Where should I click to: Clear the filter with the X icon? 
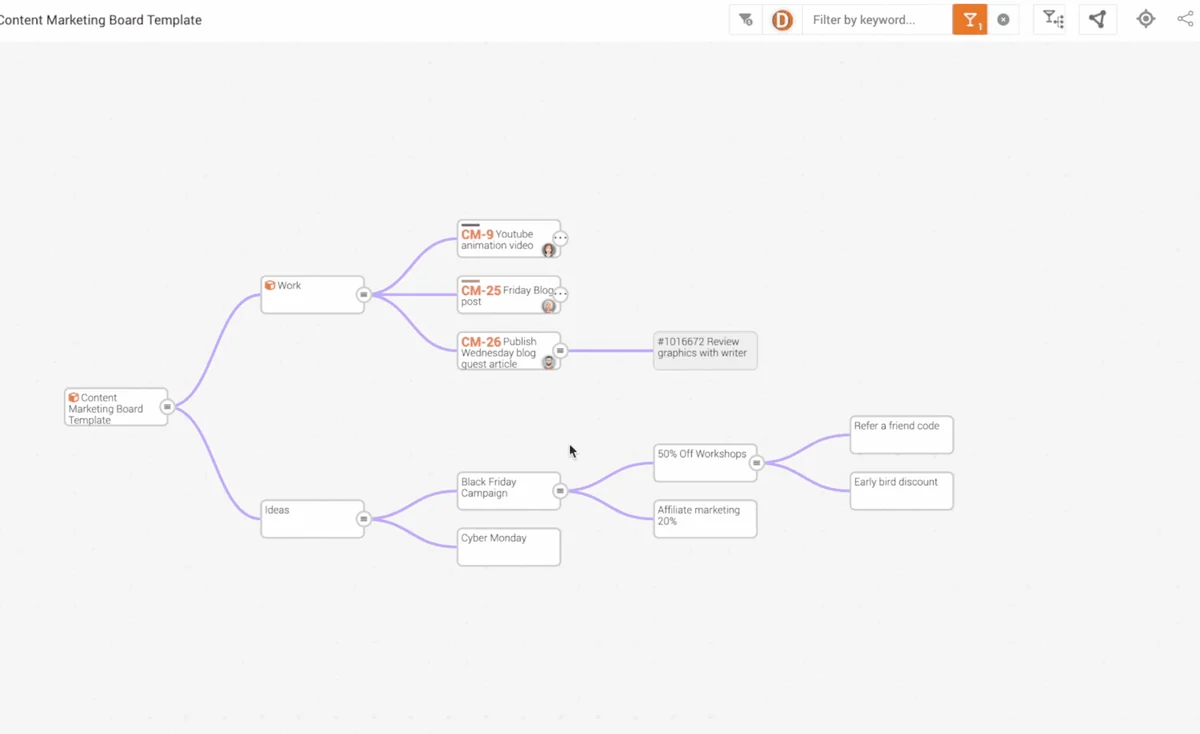pyautogui.click(x=1003, y=20)
